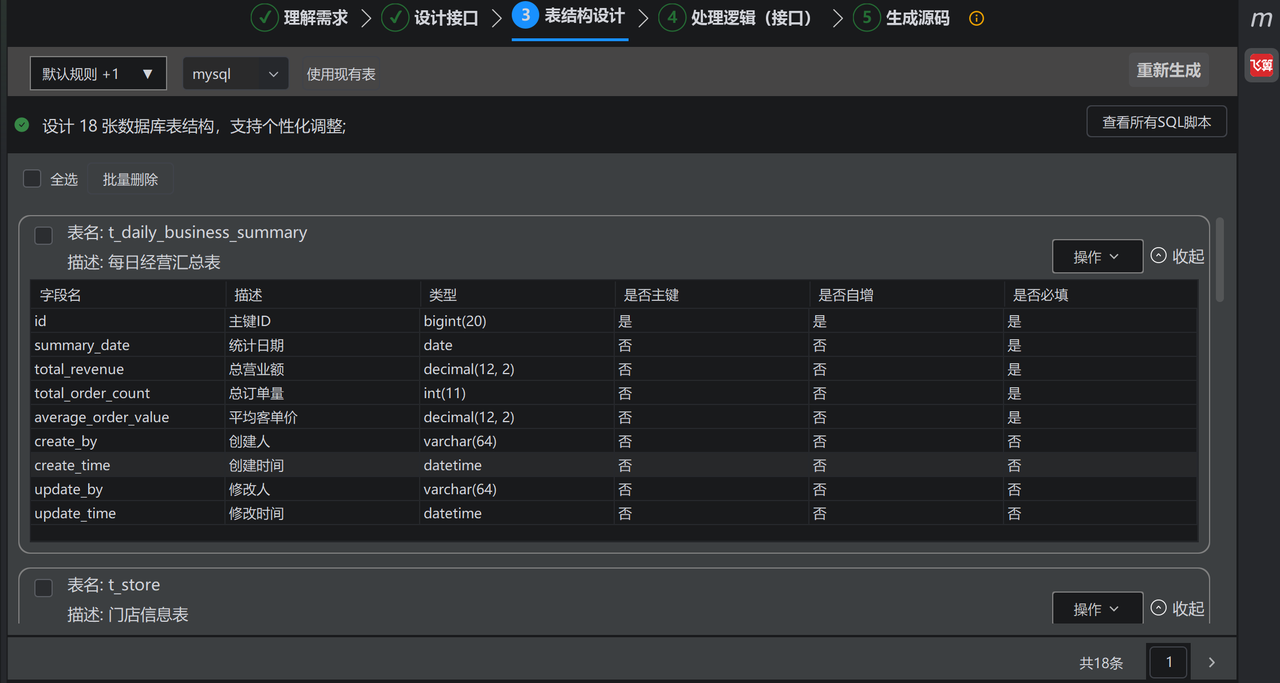Click the 平均客单价 description cell
This screenshot has width=1280, height=683.
point(323,417)
